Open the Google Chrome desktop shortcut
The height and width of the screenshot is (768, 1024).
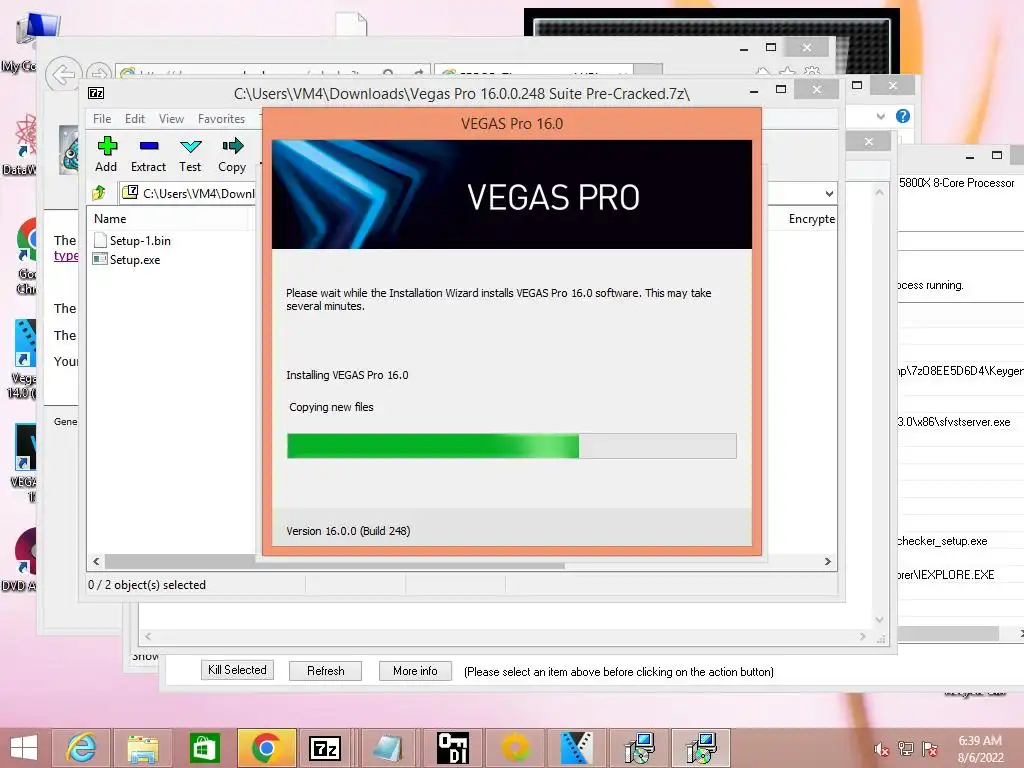pos(26,257)
